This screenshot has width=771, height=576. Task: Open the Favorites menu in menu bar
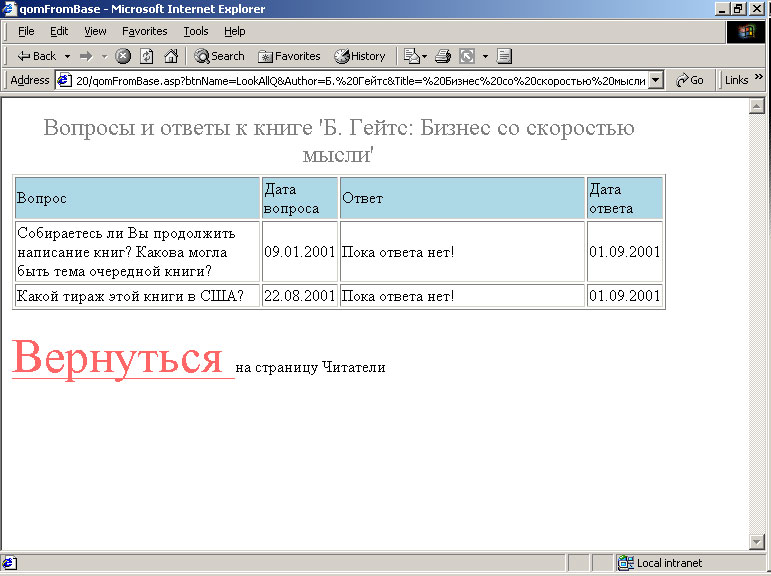[145, 31]
